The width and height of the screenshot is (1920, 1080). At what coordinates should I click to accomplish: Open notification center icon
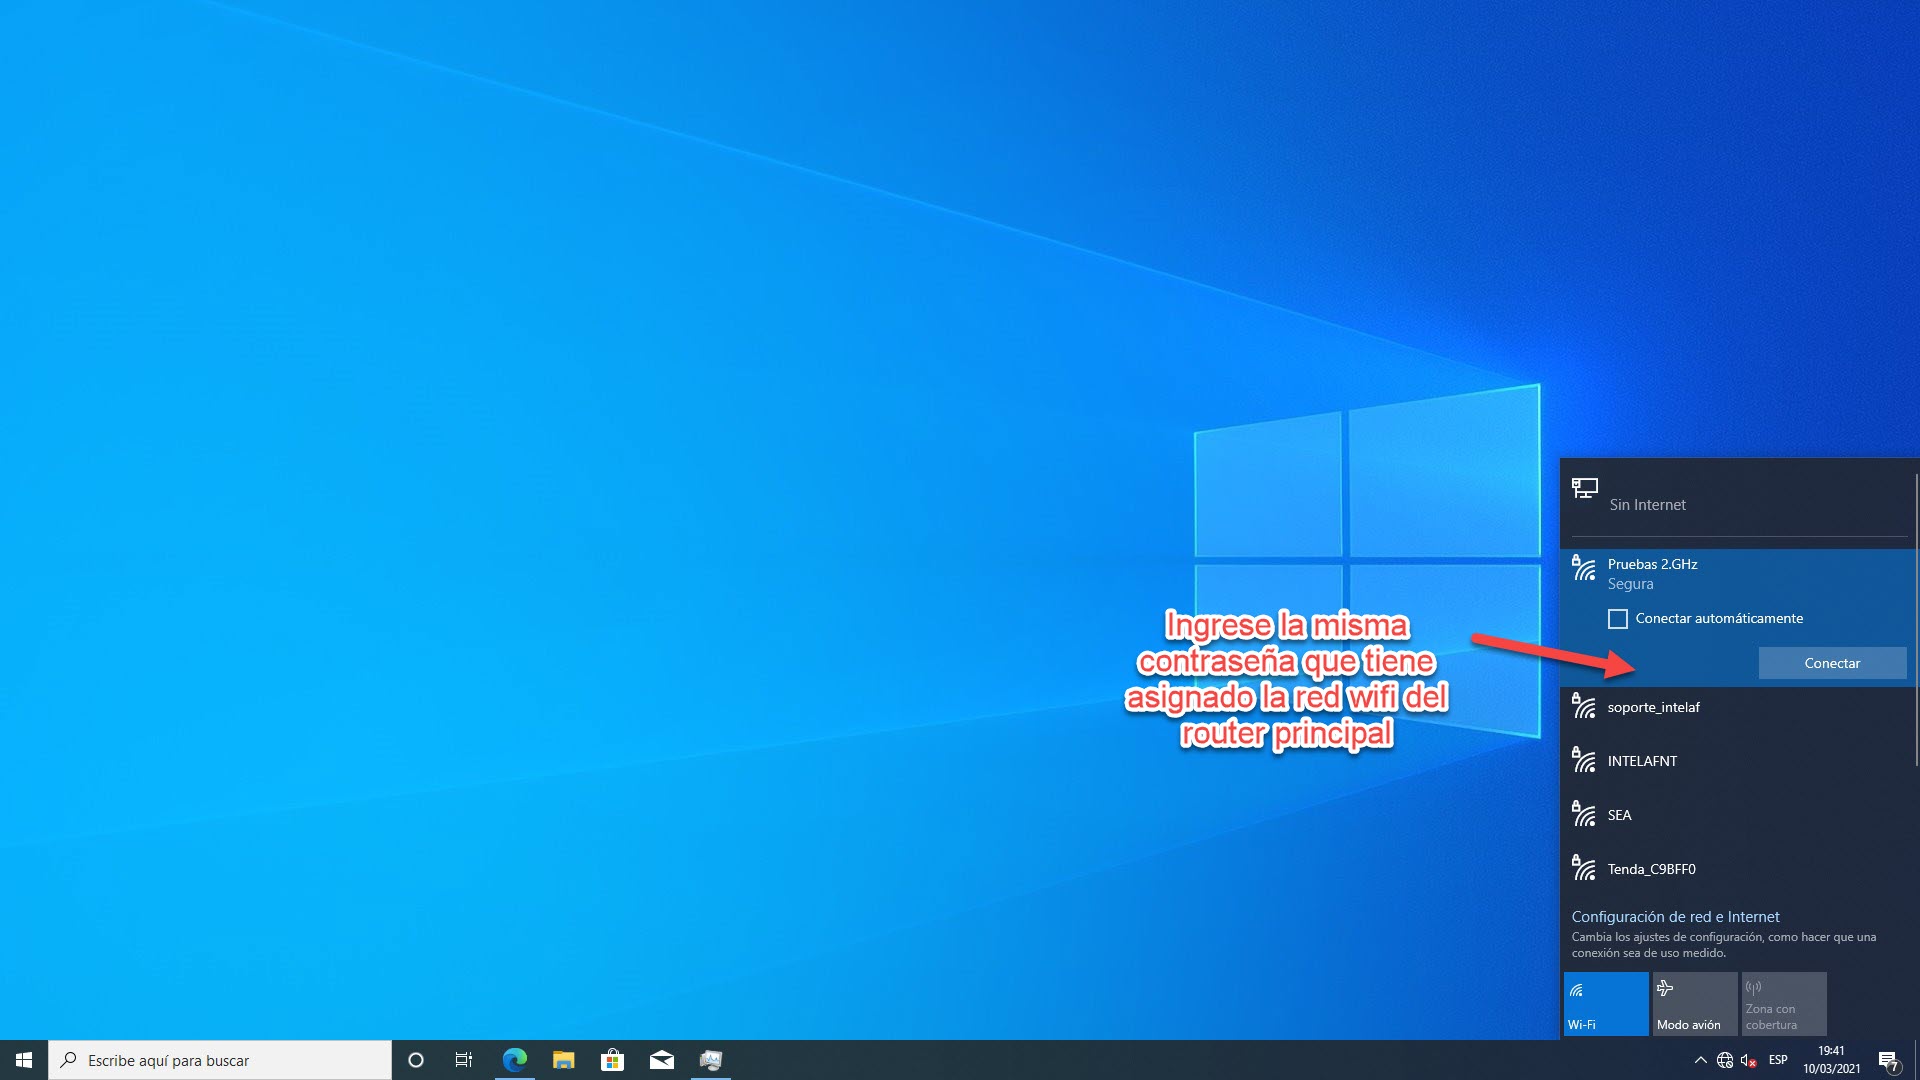[1888, 1061]
